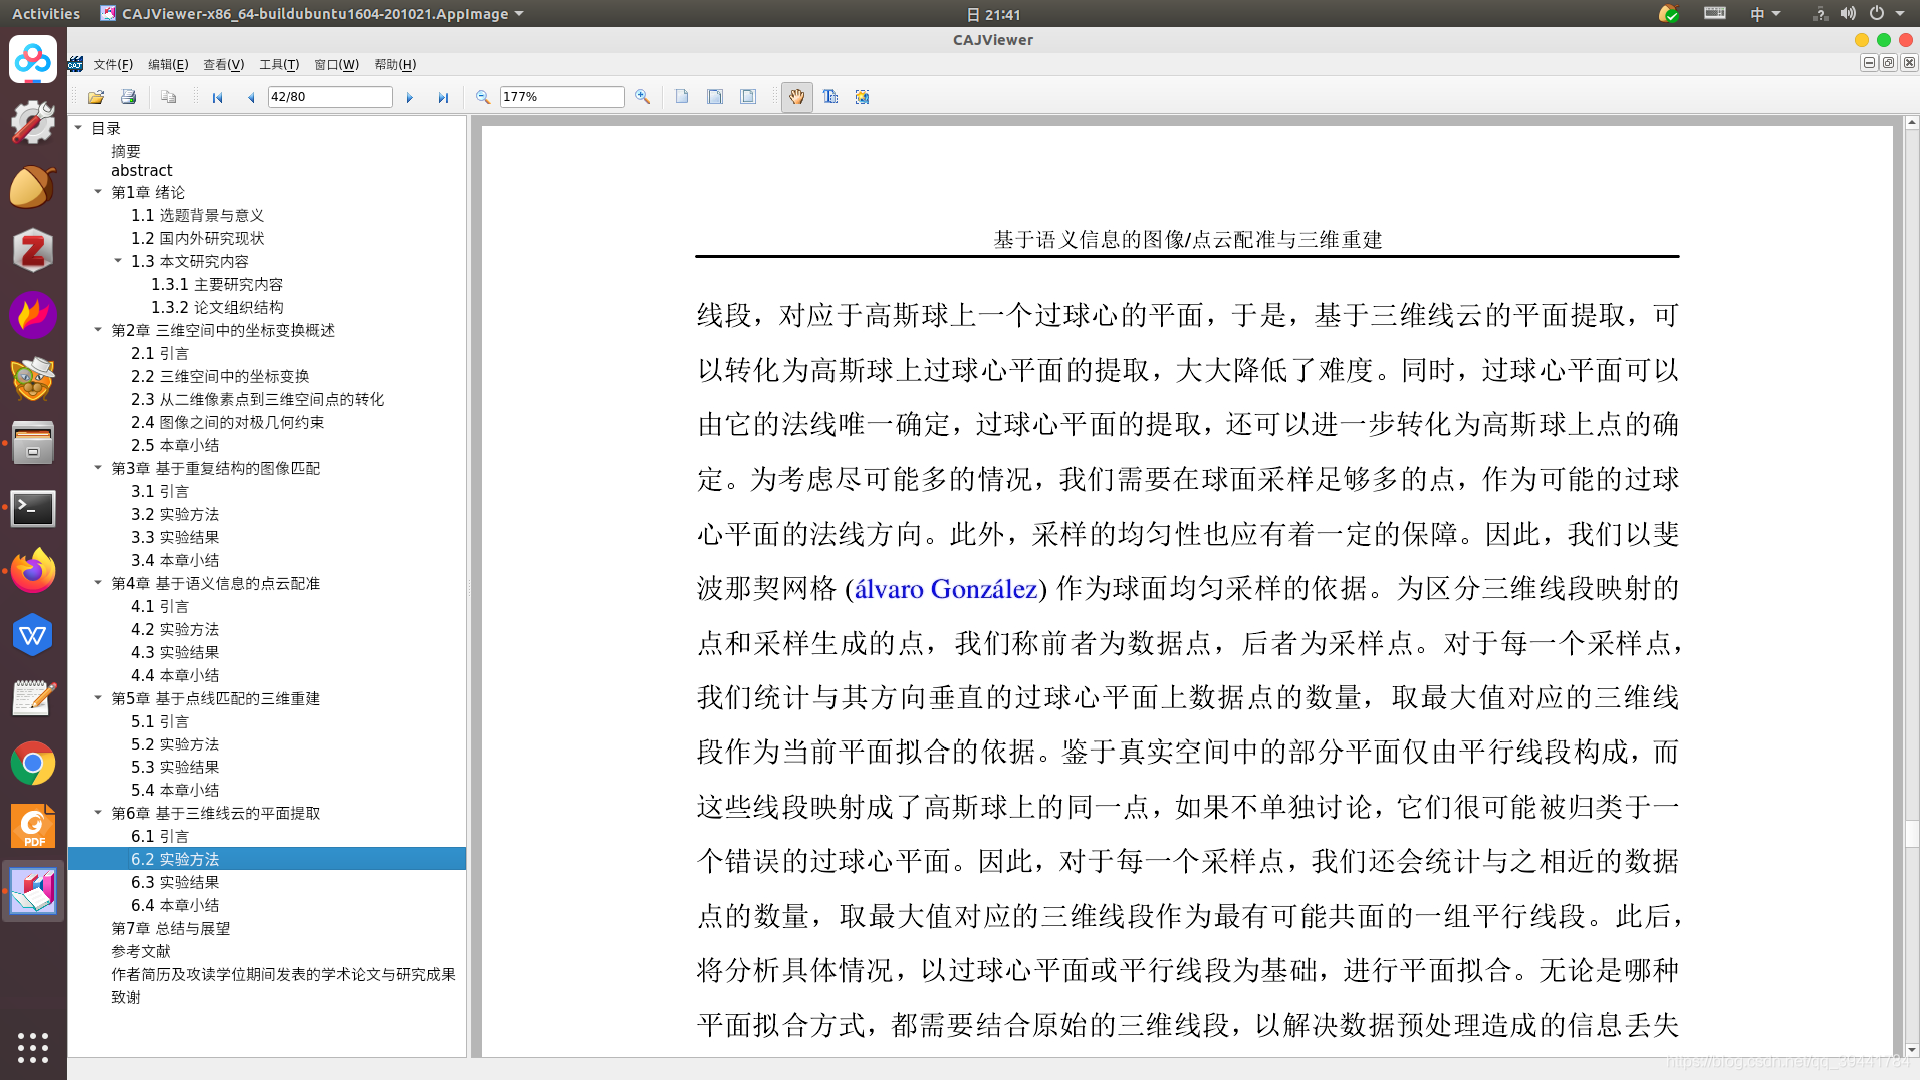1920x1080 pixels.
Task: Follow the álvaro González citation link
Action: [x=946, y=589]
